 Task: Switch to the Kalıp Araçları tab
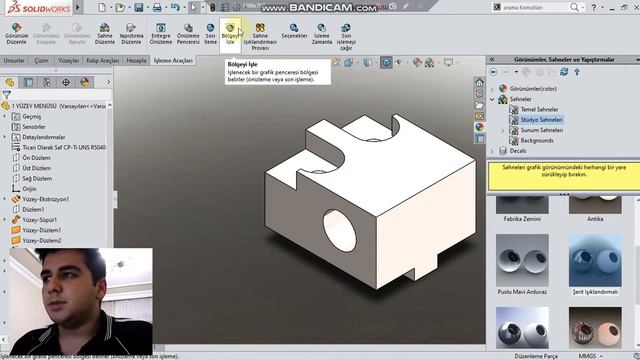pos(102,60)
